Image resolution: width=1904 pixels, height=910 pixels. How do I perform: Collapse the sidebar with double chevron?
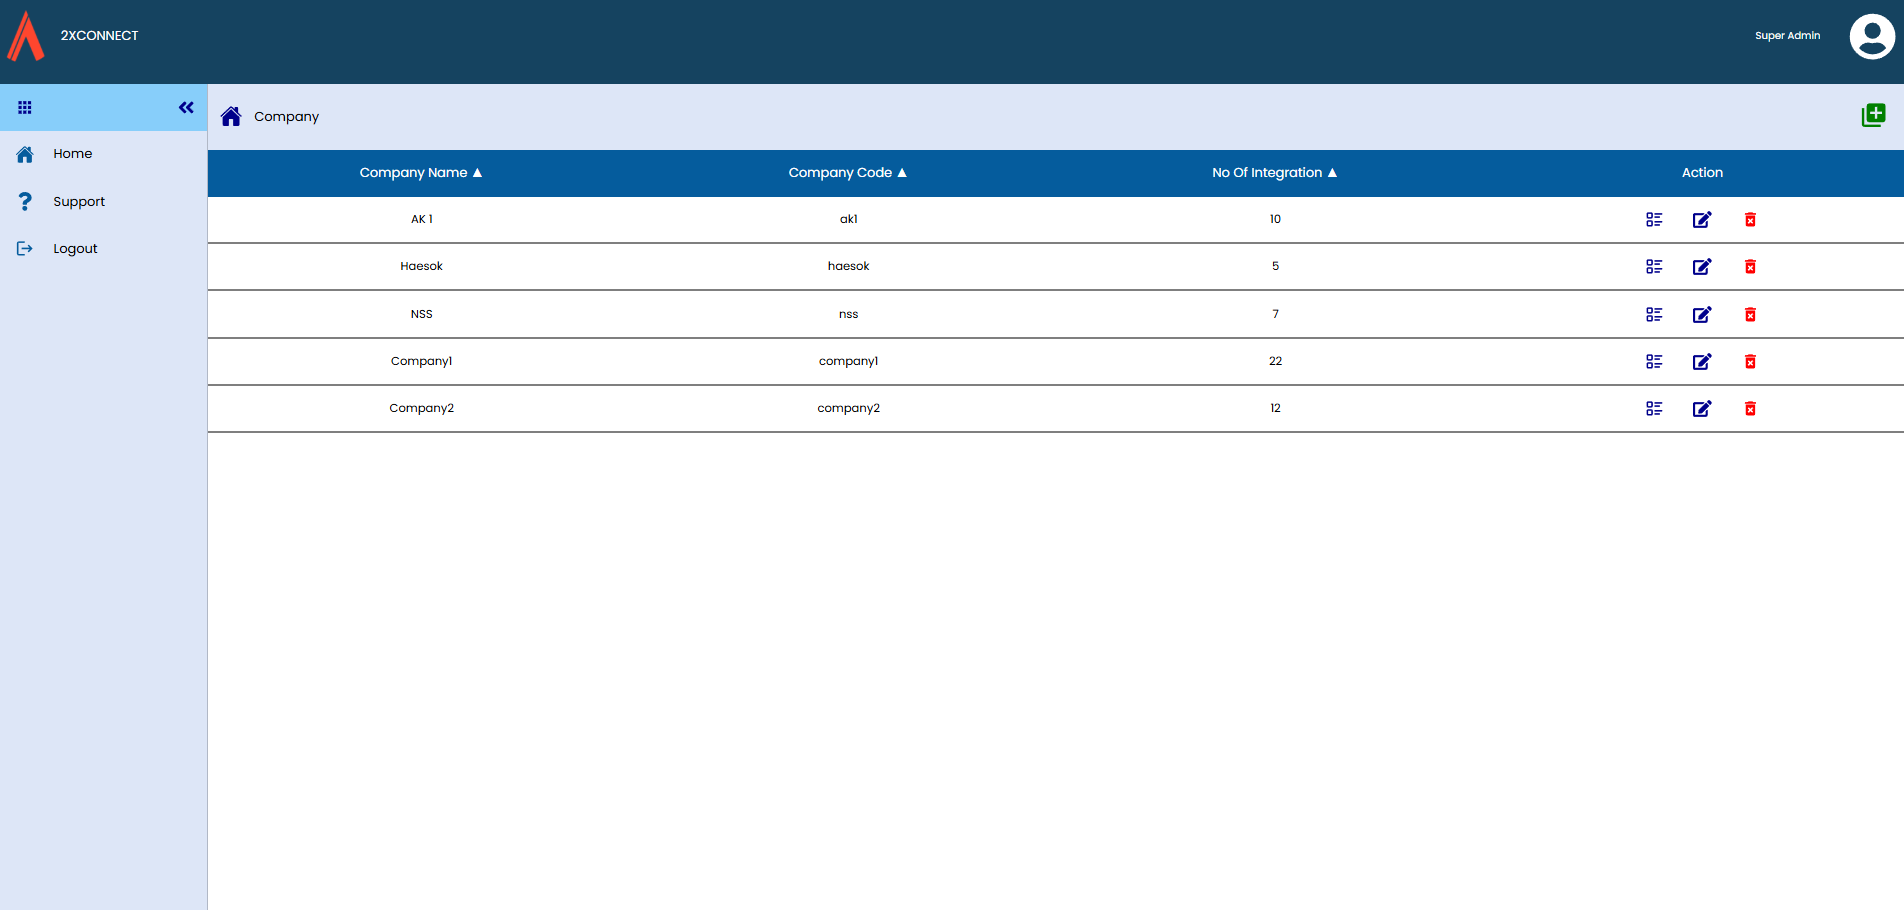click(x=186, y=108)
